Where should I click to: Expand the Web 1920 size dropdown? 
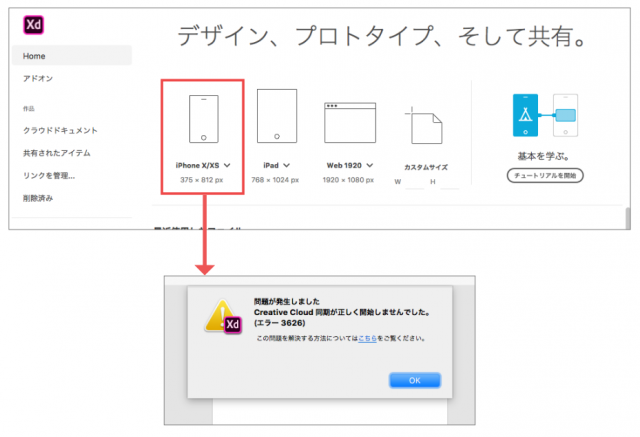click(x=370, y=165)
